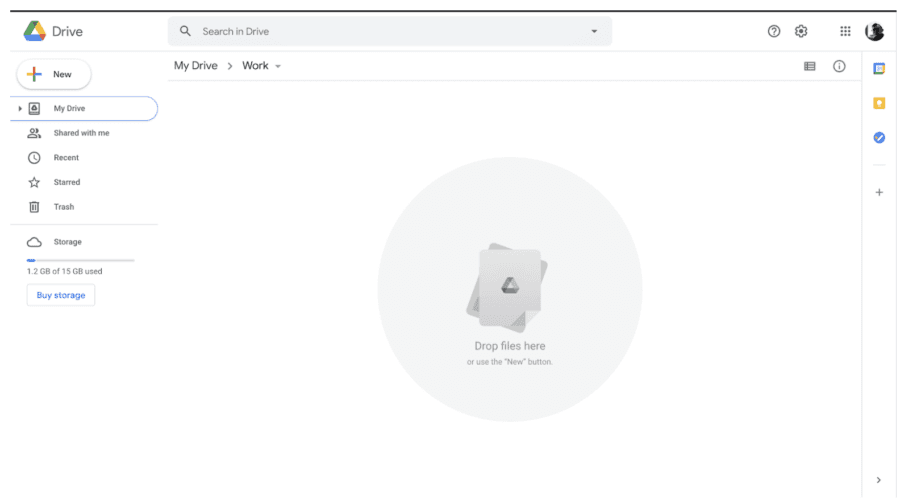Switch to list layout icon

coord(809,67)
